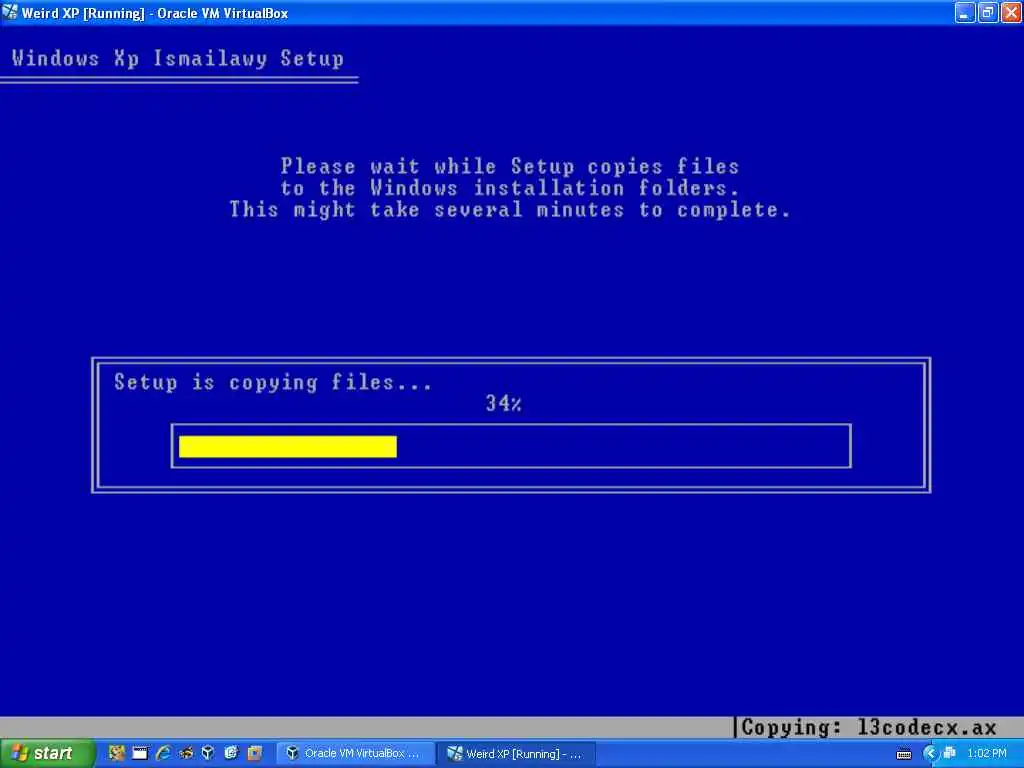
Task: Click the 1:02 PM clock
Action: coord(987,754)
